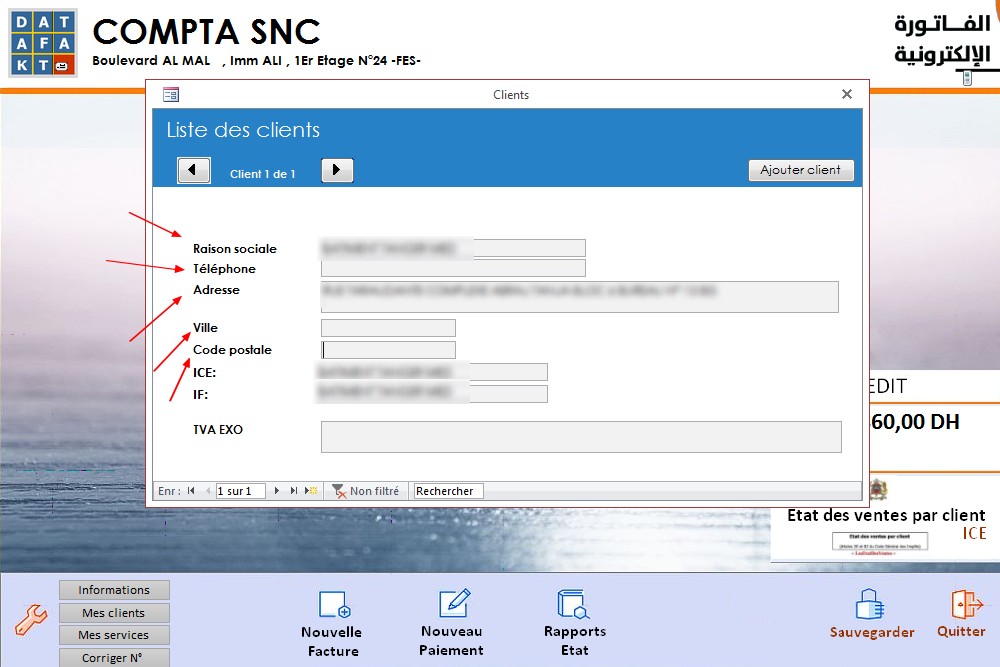Open Rapports Etat icon
The image size is (1000, 667).
pos(573,604)
